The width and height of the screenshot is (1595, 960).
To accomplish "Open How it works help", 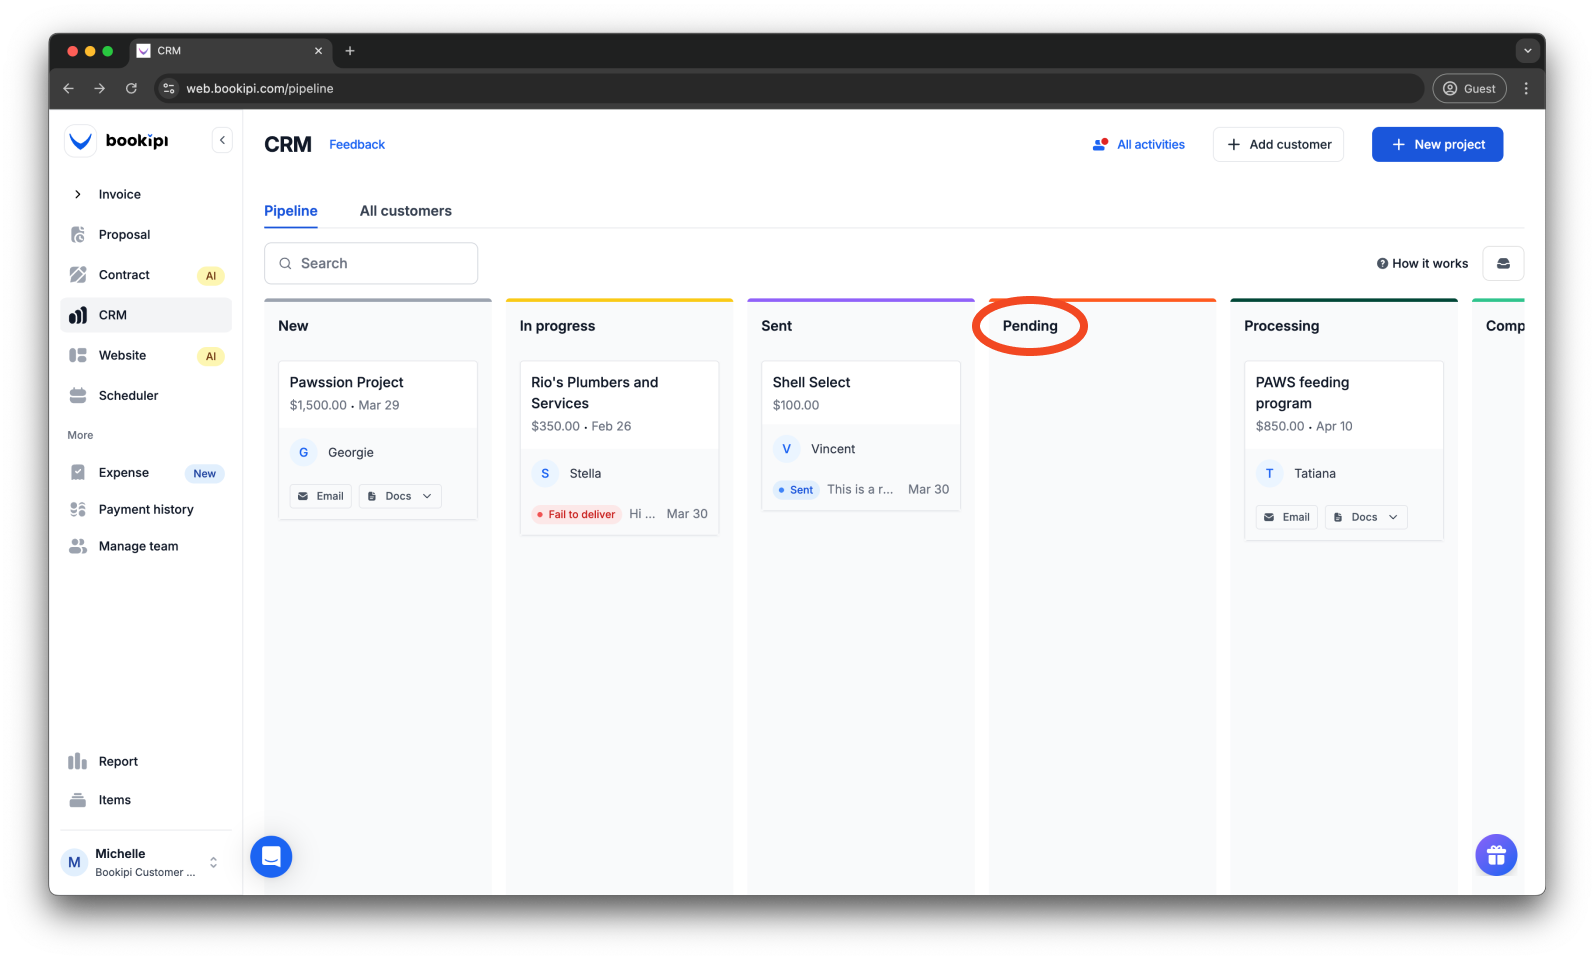I will click(x=1422, y=264).
